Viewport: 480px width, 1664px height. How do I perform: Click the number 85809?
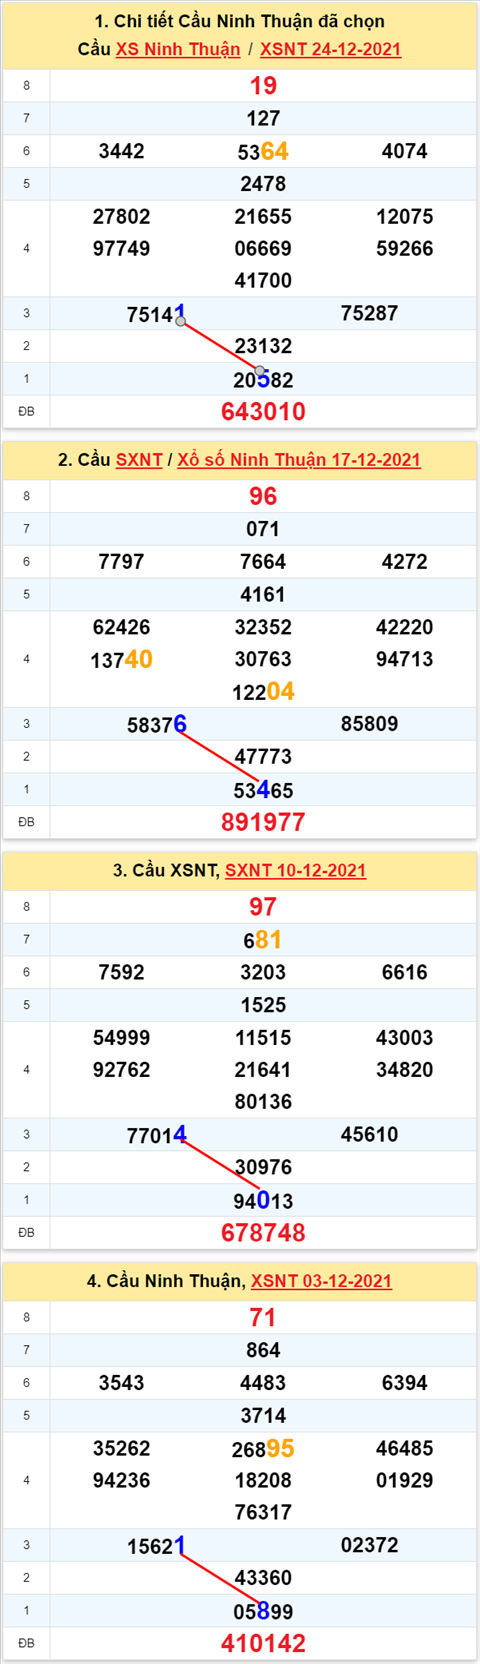pyautogui.click(x=370, y=724)
